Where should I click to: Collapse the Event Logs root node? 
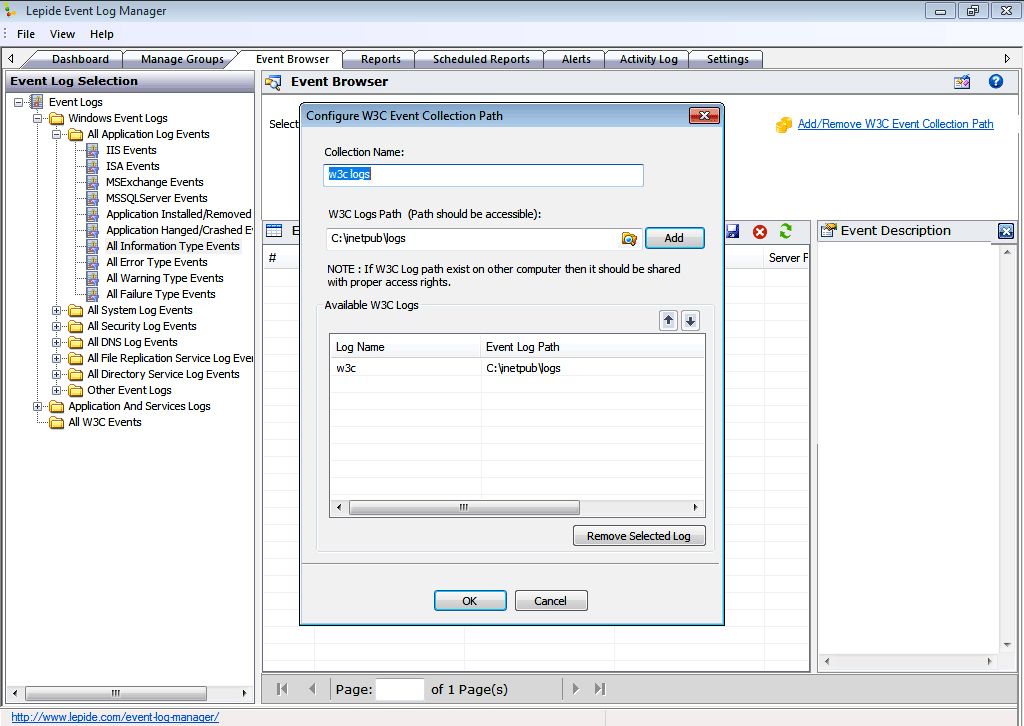click(19, 103)
